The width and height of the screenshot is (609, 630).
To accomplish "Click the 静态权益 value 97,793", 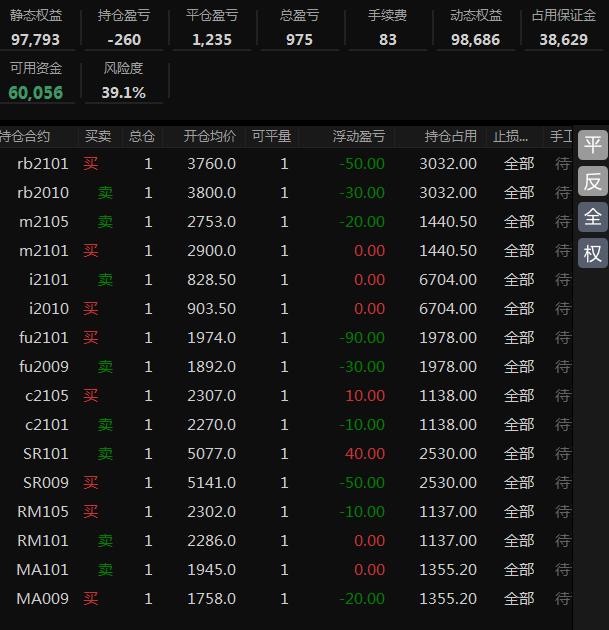I will point(35,40).
